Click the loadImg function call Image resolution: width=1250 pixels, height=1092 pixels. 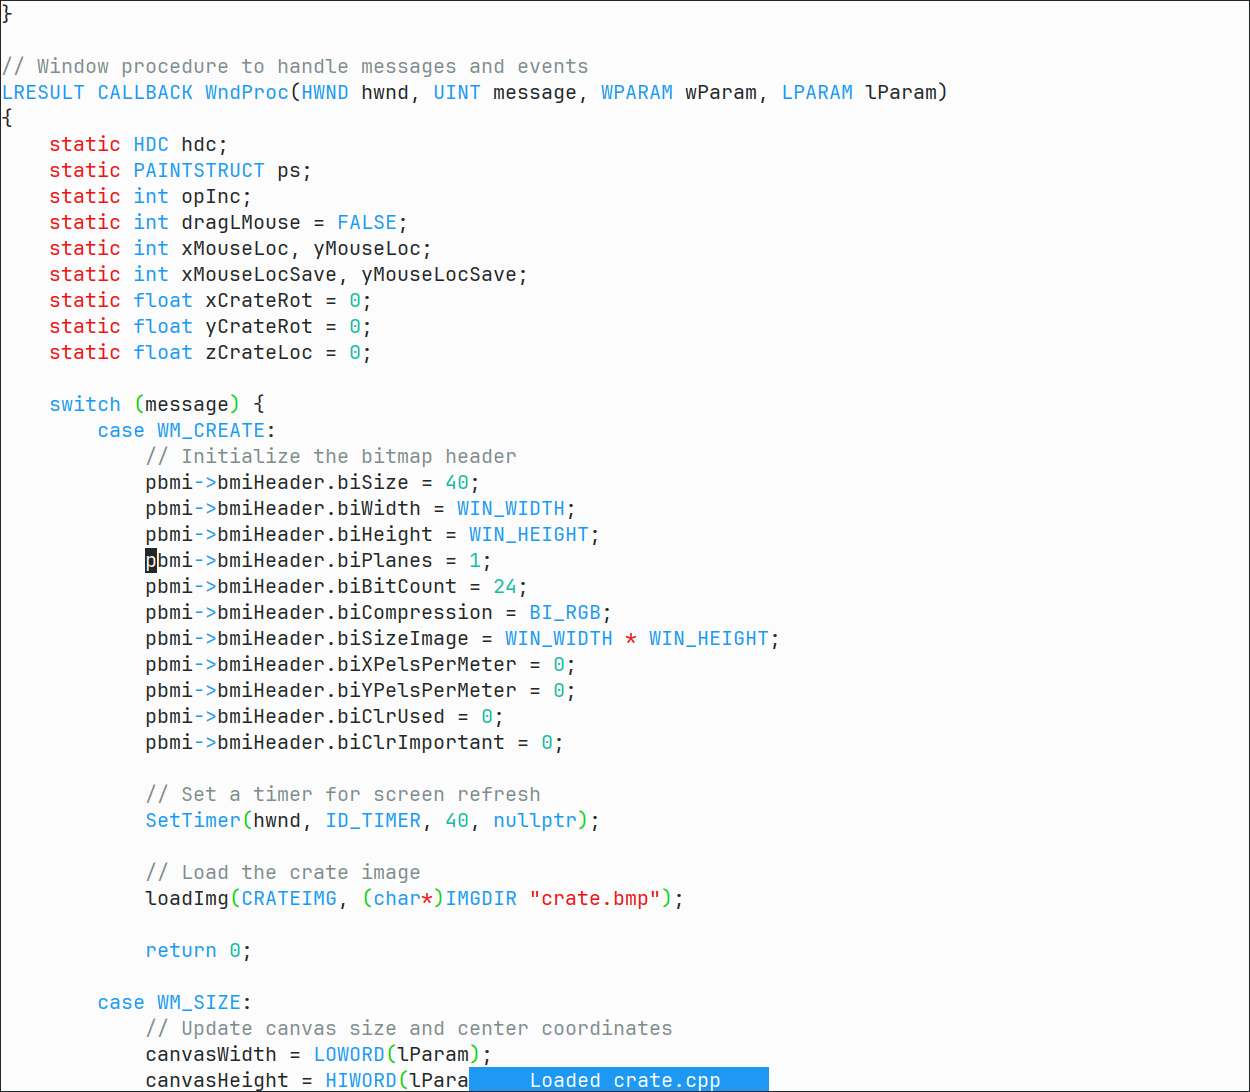pos(186,899)
